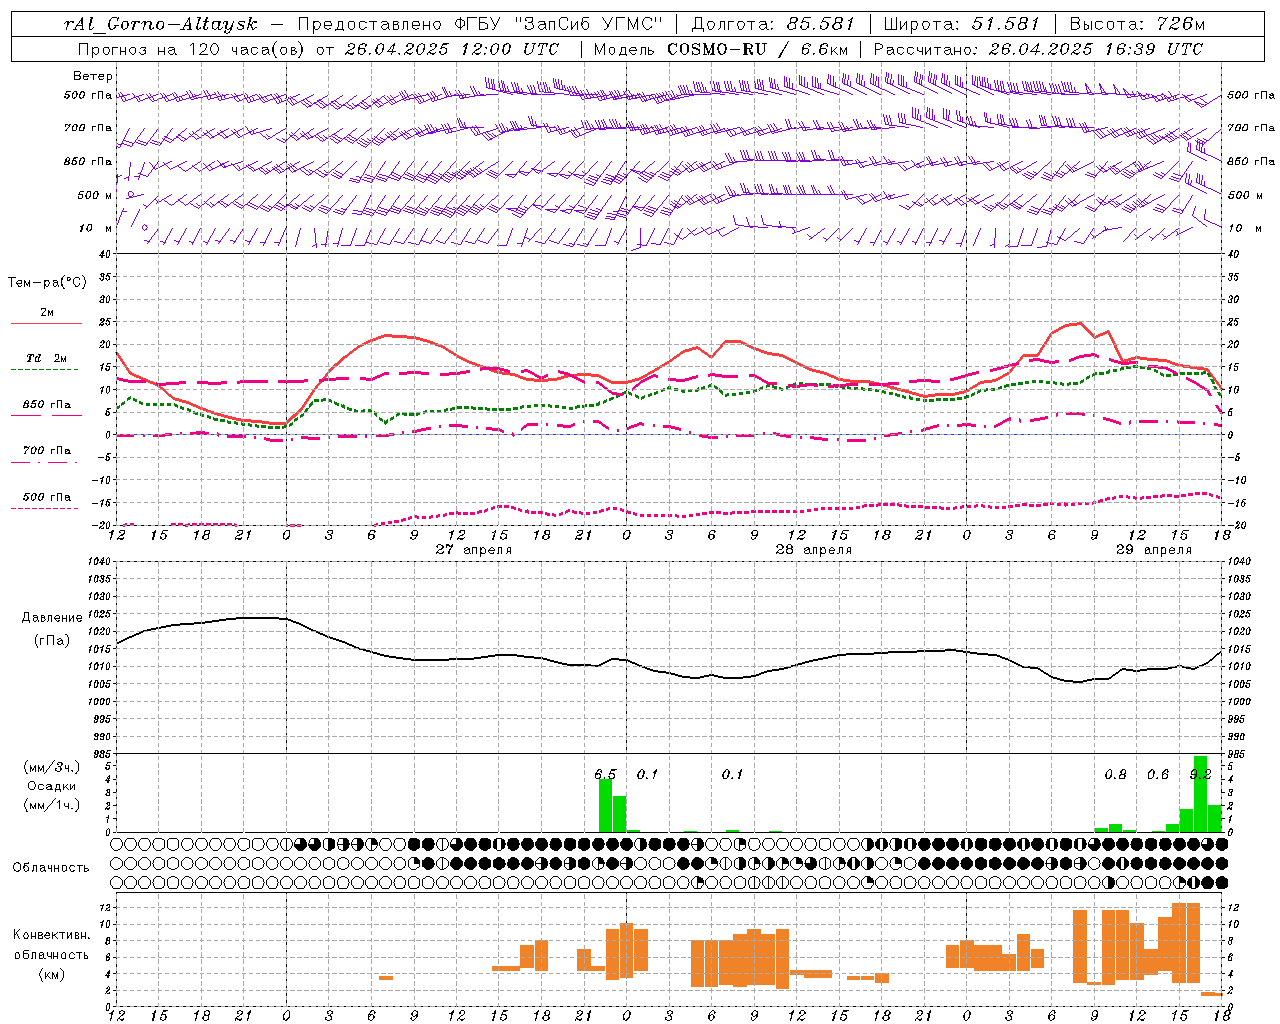
Task: Click the Td 2м legend label
Action: [47, 358]
